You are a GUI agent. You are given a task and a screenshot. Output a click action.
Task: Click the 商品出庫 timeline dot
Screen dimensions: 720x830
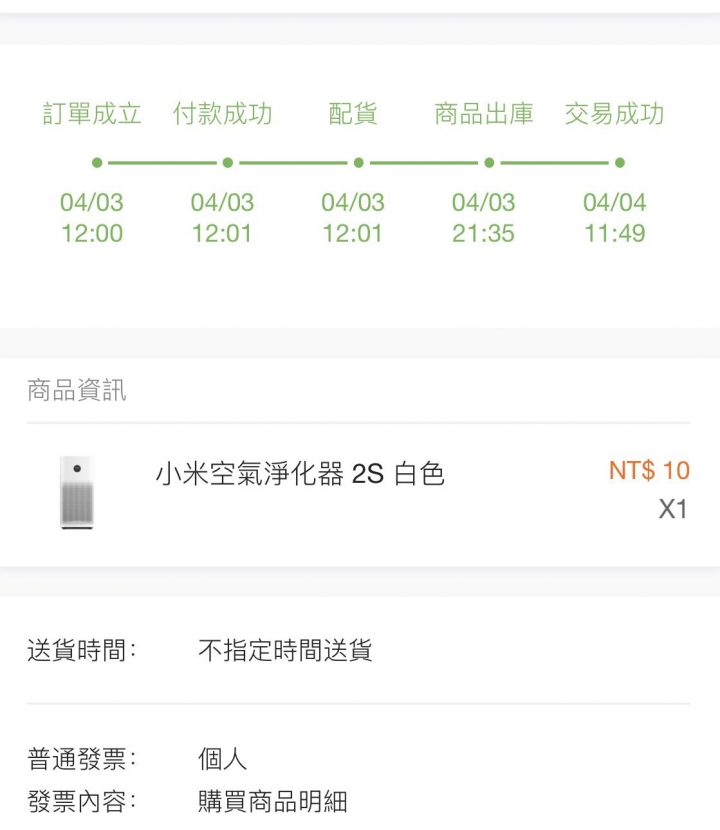coord(489,163)
